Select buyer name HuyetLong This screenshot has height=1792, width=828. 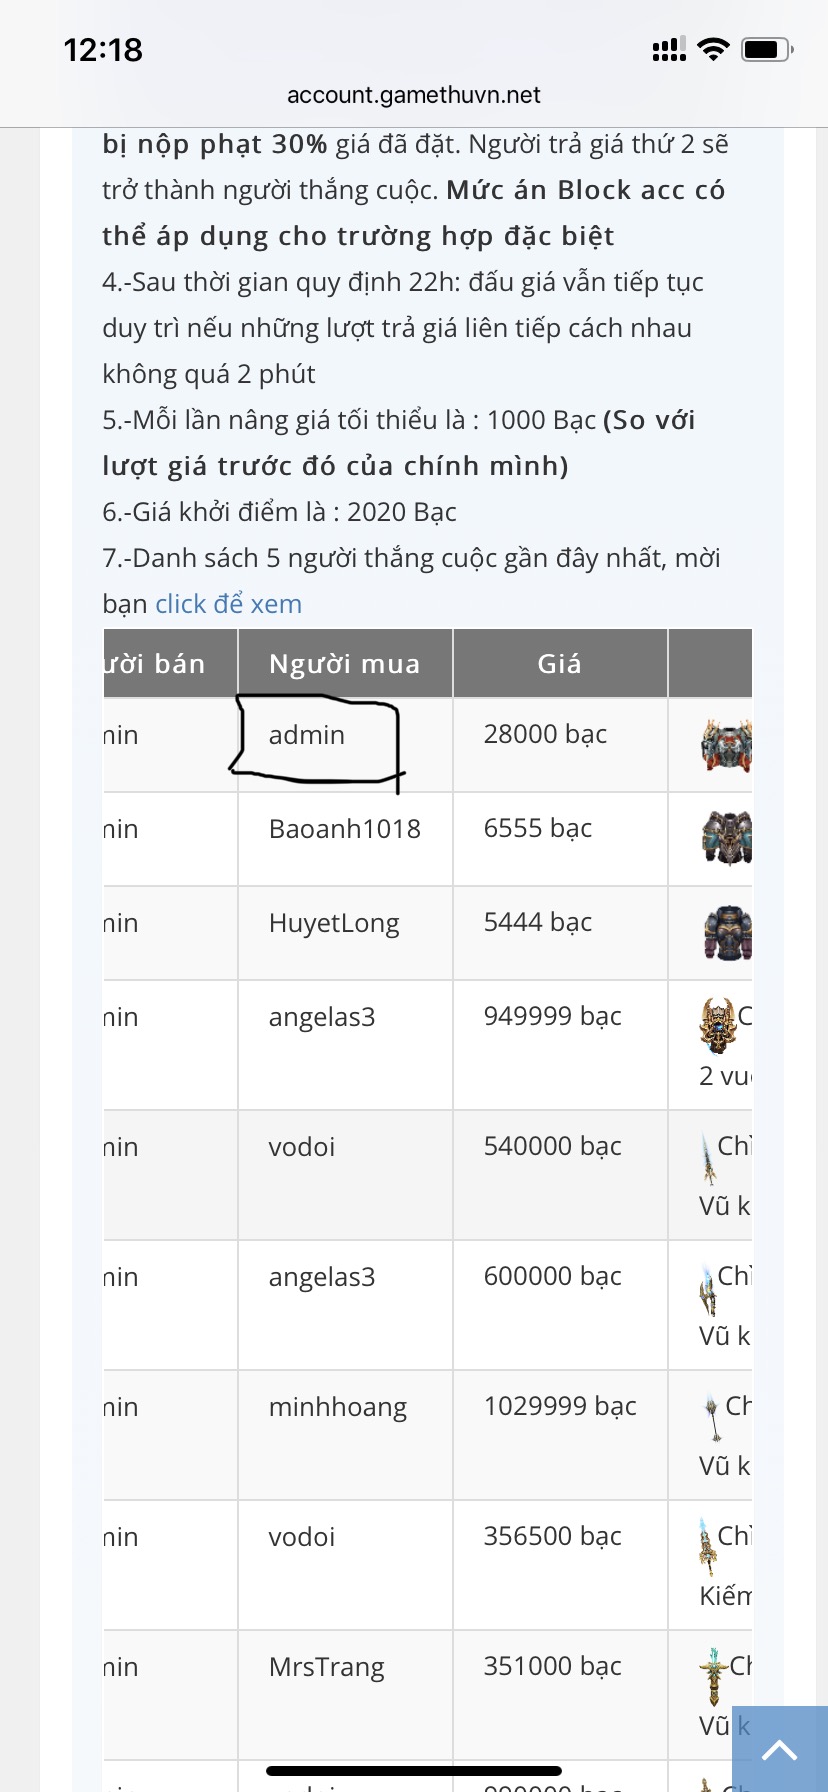pyautogui.click(x=333, y=923)
